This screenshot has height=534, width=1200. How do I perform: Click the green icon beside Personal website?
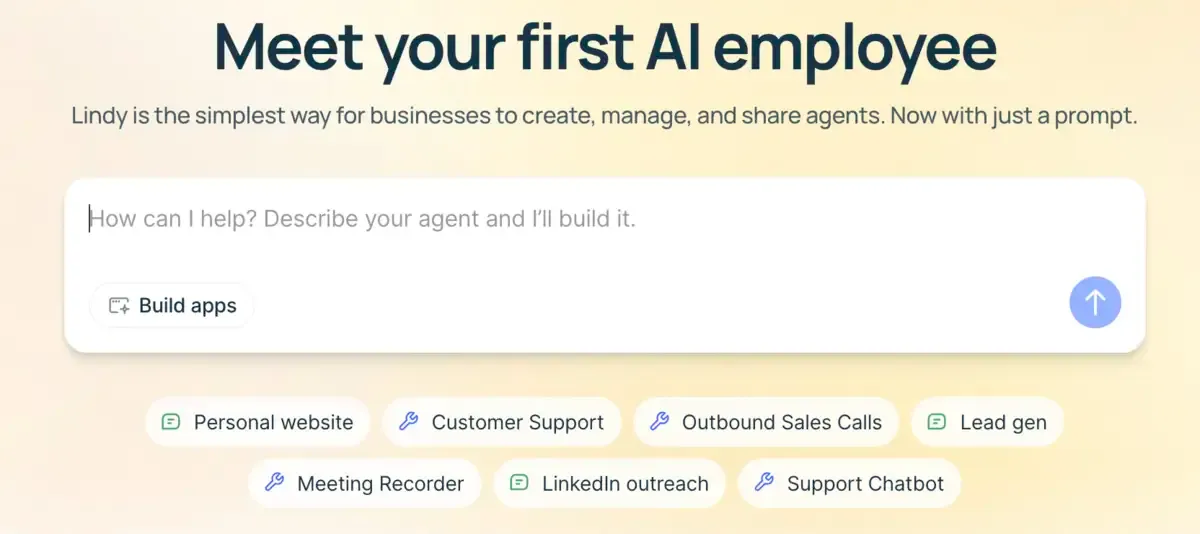pos(171,422)
